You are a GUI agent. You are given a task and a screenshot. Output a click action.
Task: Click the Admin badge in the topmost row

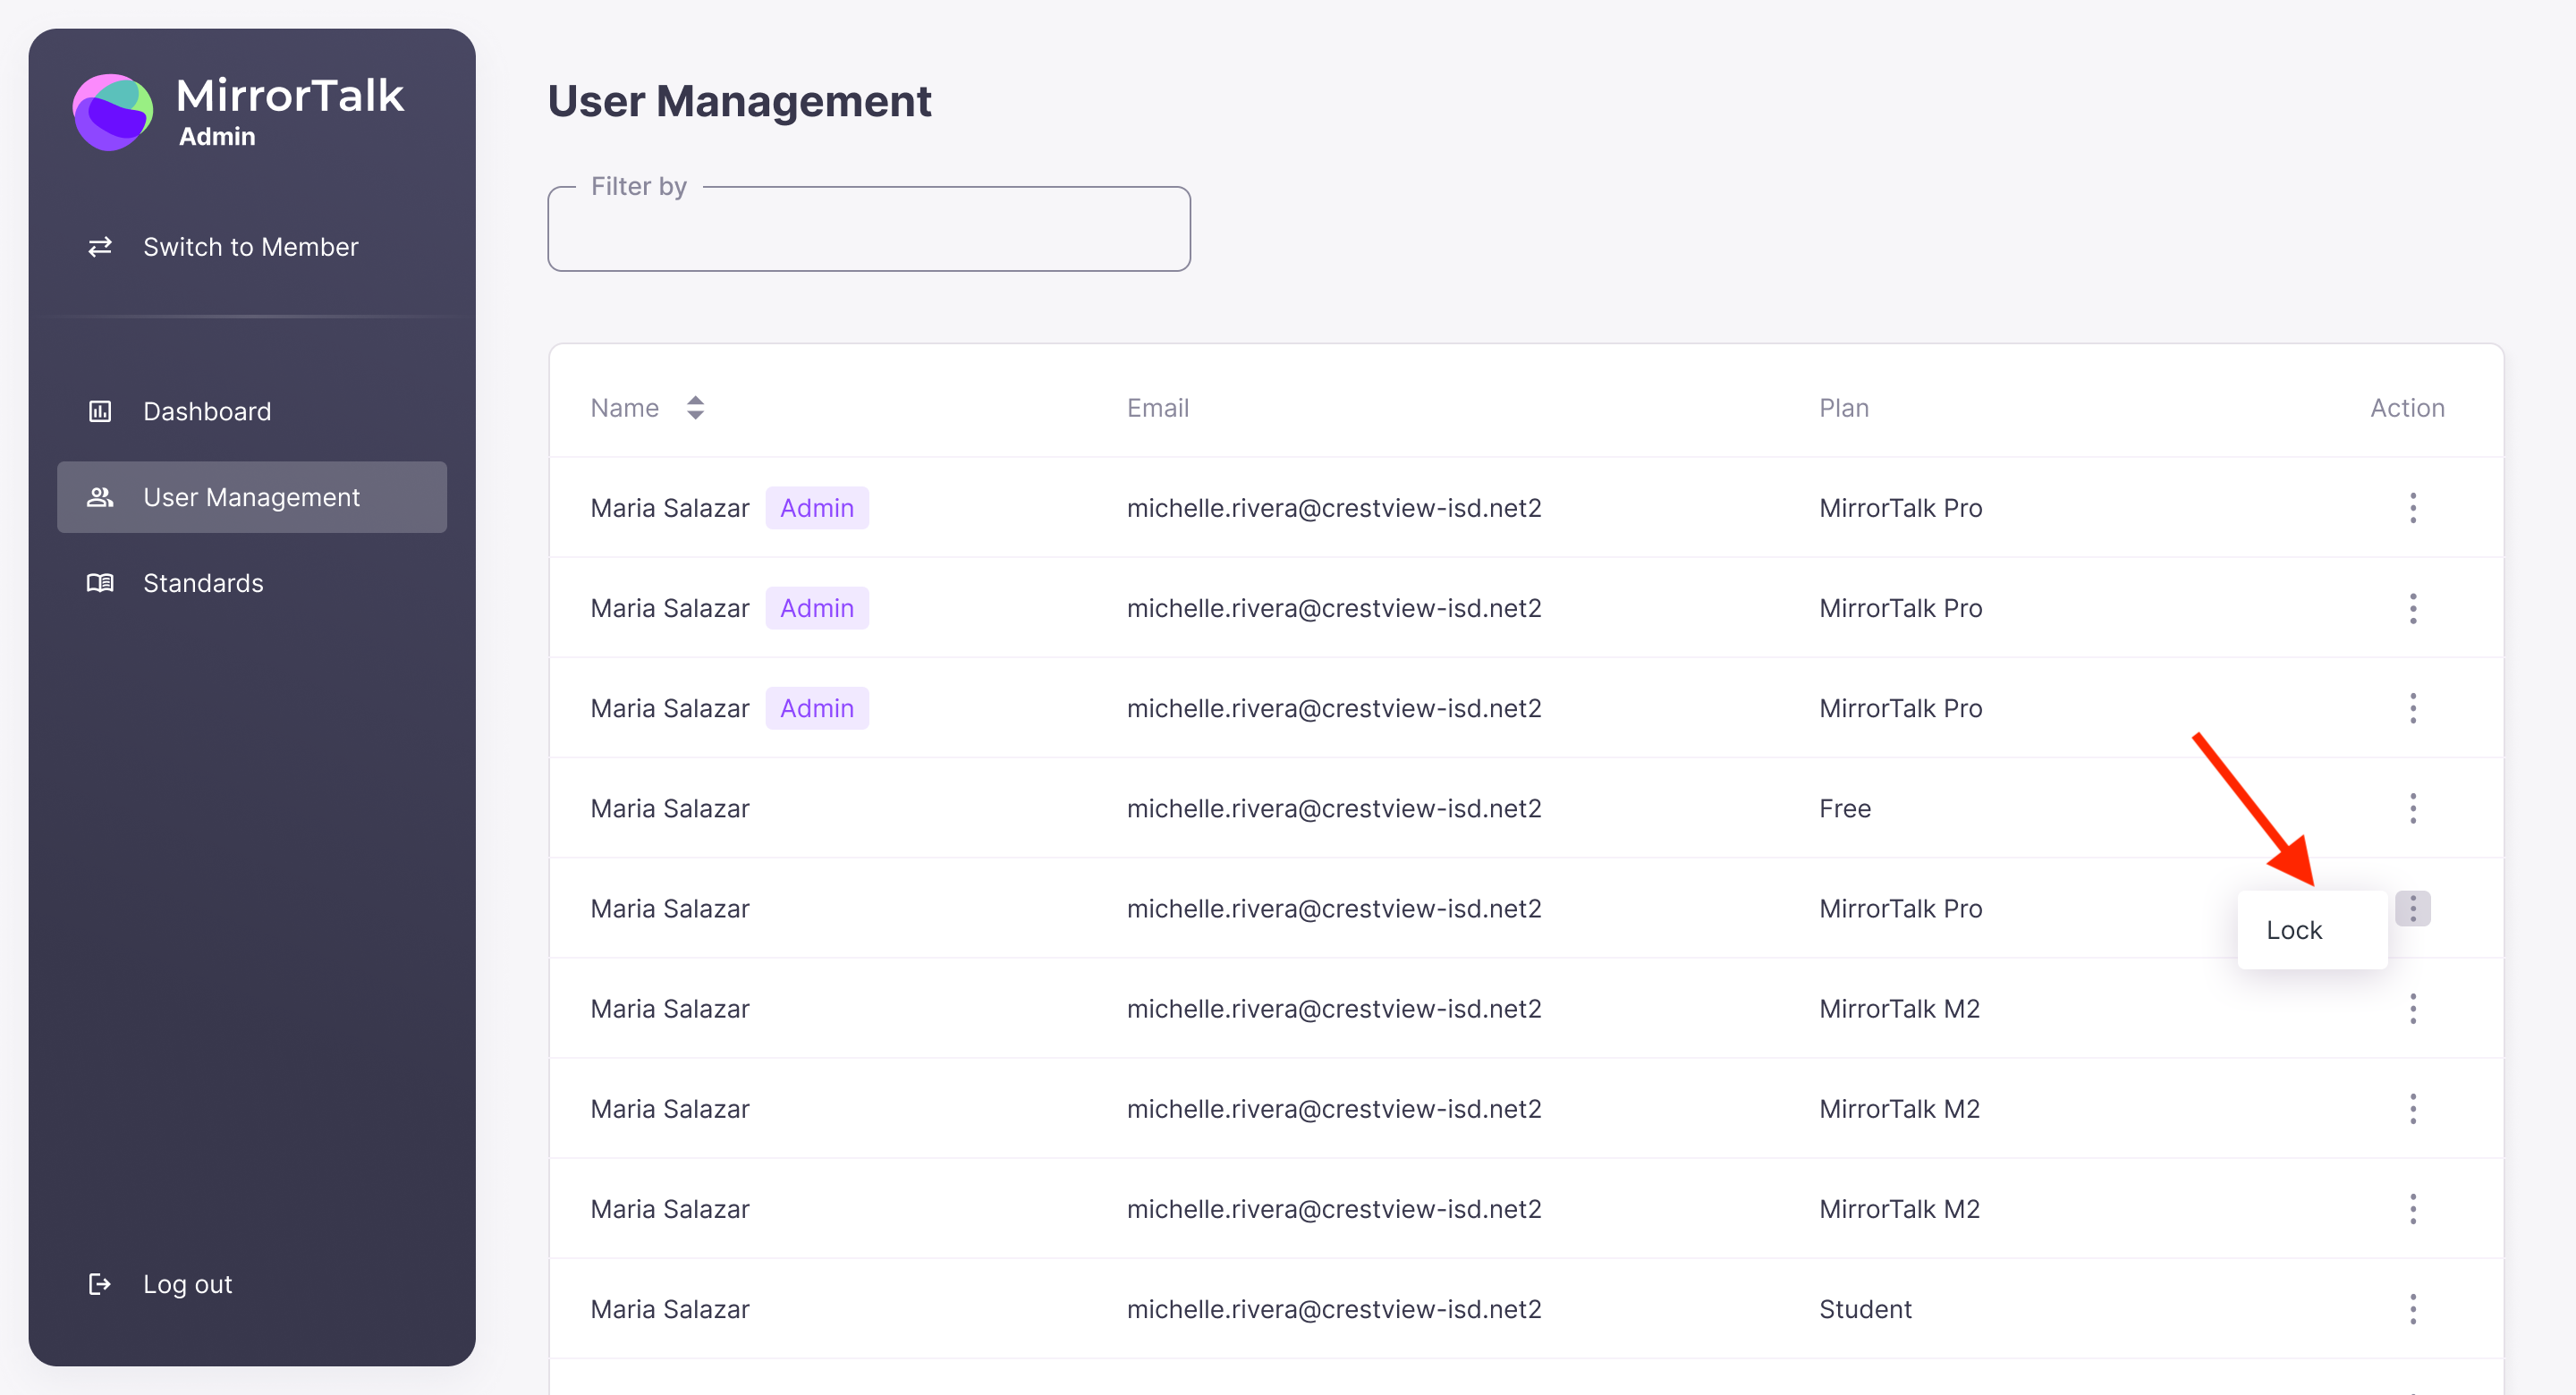click(817, 508)
